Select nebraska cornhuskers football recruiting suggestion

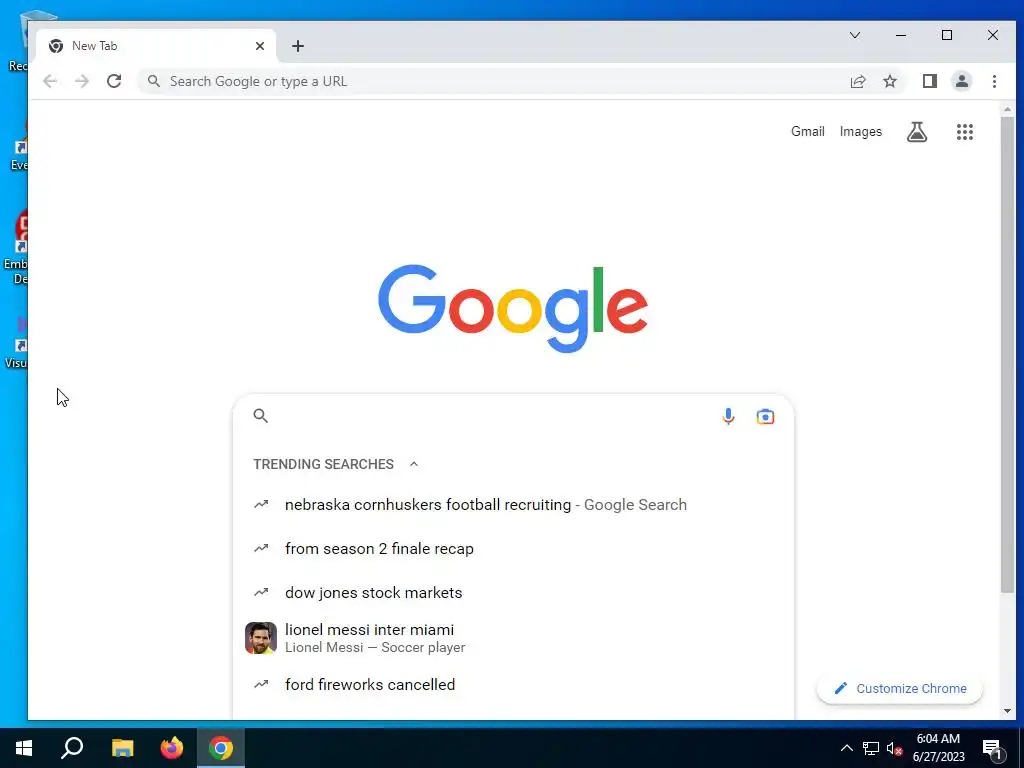pyautogui.click(x=513, y=505)
